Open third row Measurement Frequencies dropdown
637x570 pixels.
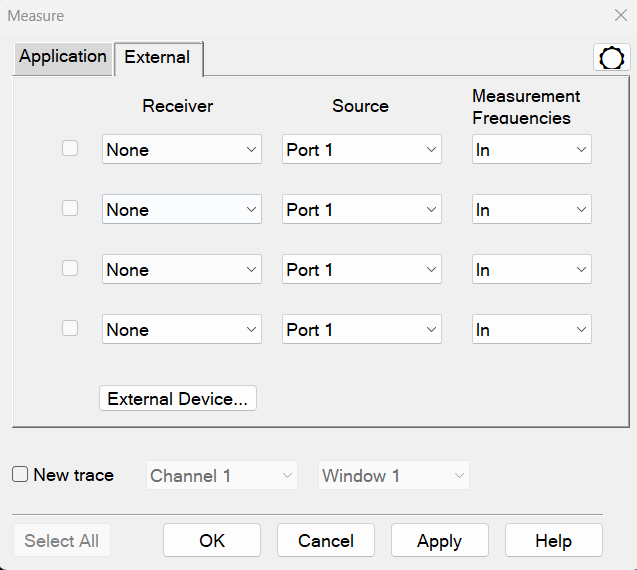pos(531,269)
